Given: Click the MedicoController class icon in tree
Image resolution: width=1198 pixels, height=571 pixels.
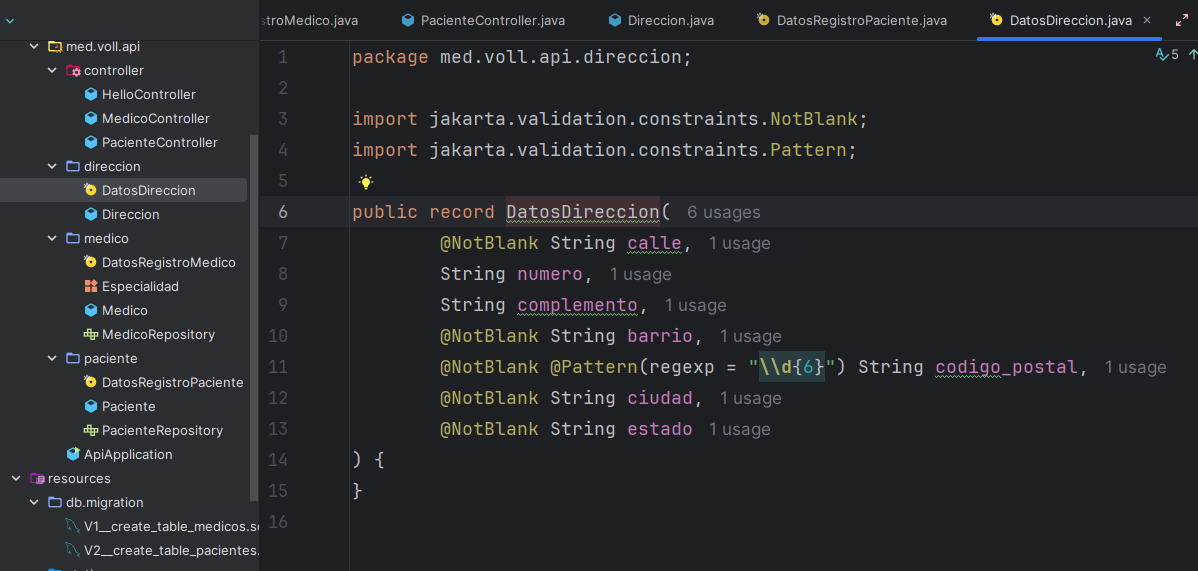Looking at the screenshot, I should (x=90, y=118).
